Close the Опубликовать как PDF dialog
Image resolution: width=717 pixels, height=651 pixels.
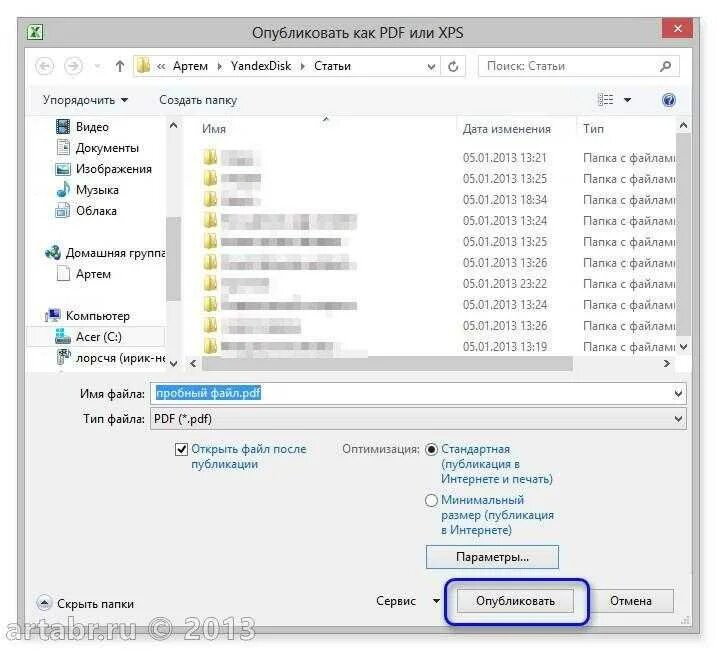pyautogui.click(x=677, y=29)
